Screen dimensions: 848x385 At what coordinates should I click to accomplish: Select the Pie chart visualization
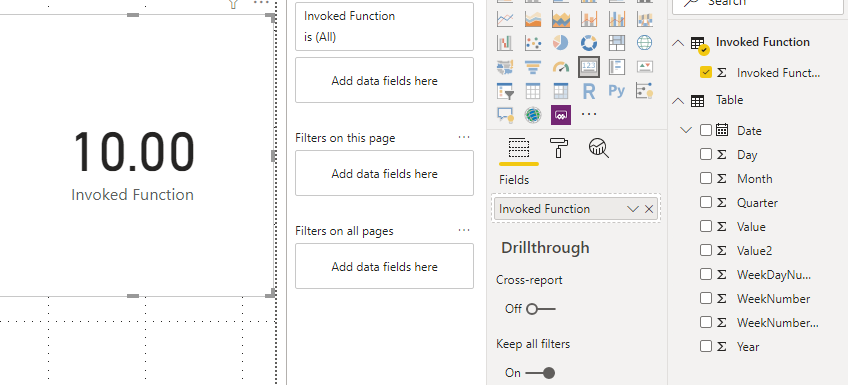point(561,43)
